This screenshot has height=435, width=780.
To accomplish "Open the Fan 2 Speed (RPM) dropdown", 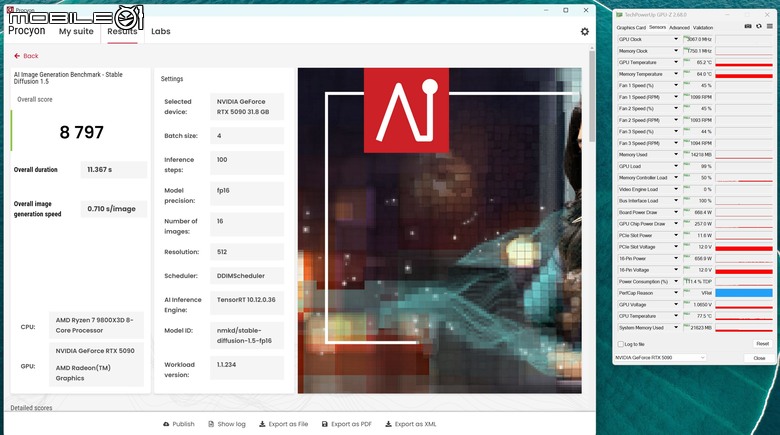I will pos(676,120).
